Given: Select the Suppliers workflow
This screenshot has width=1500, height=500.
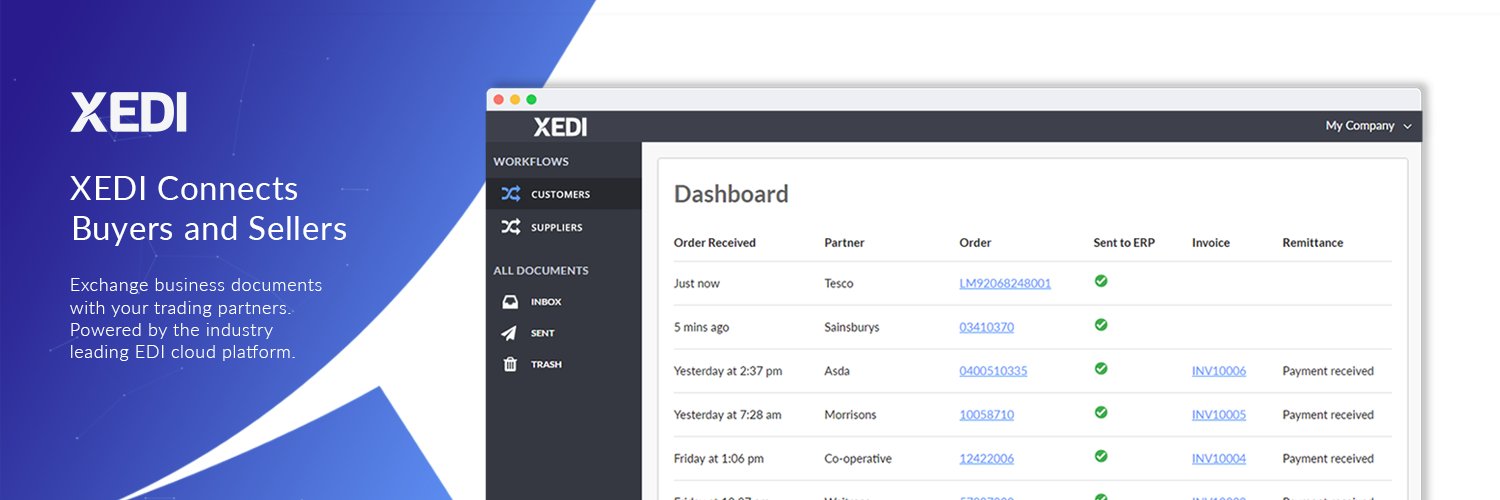Looking at the screenshot, I should [x=564, y=227].
